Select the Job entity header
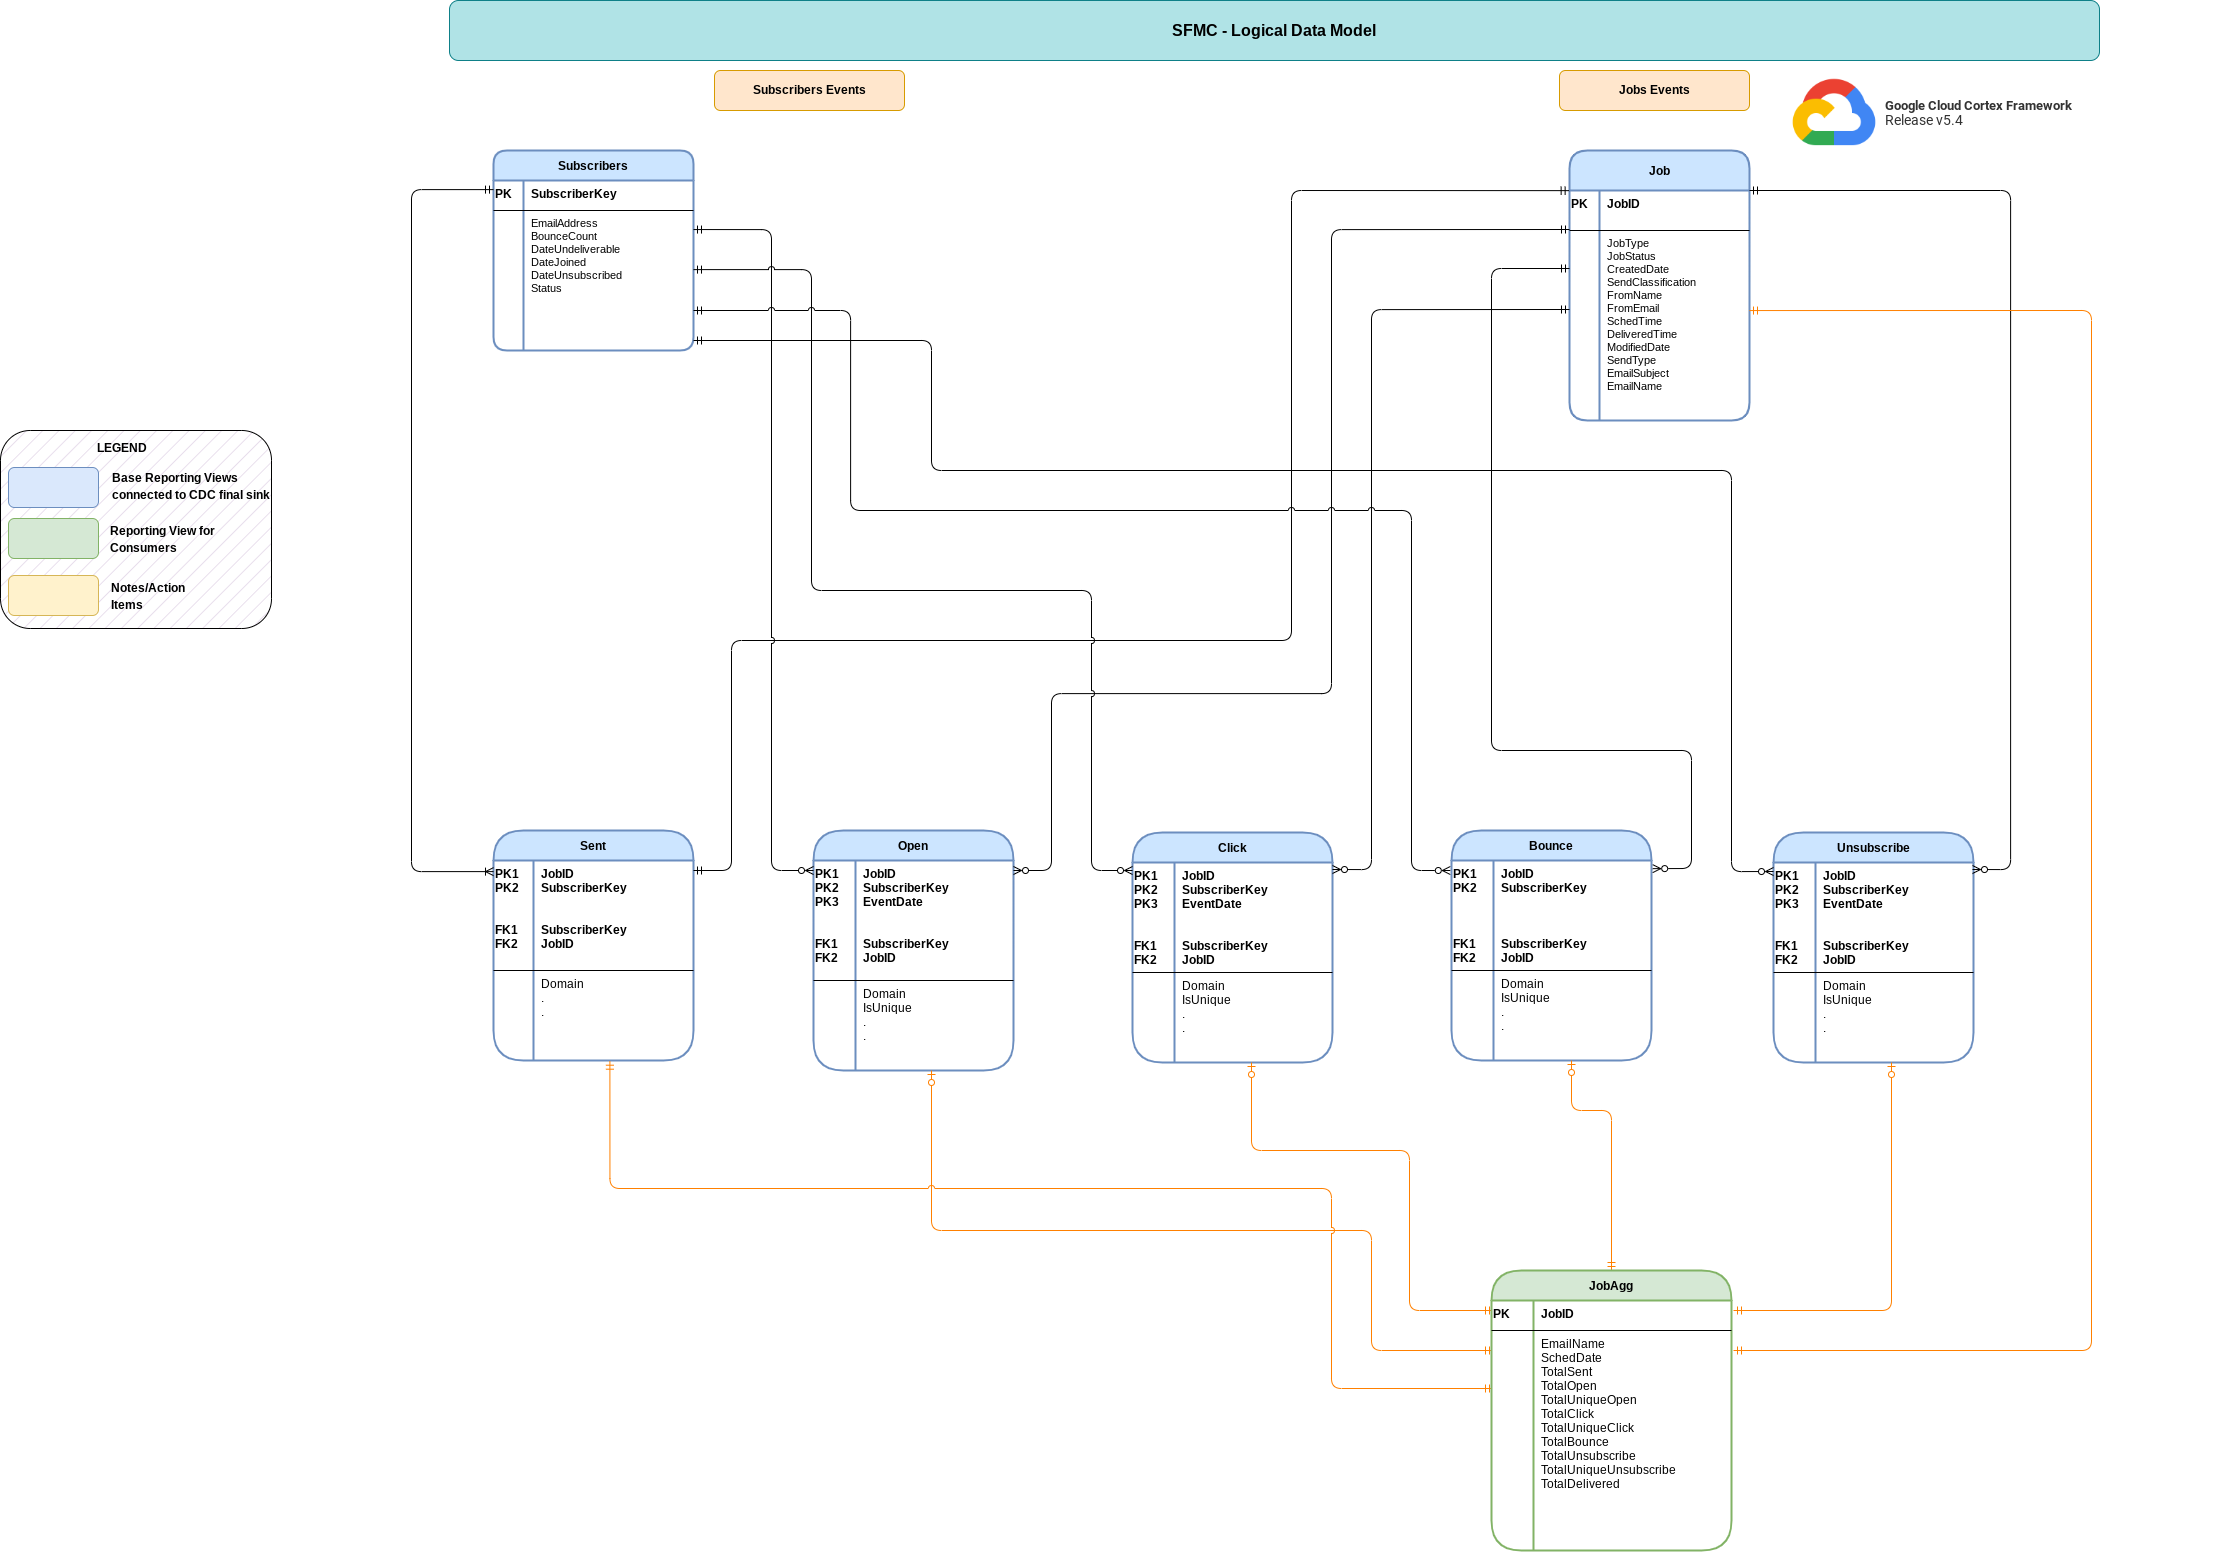This screenshot has height=1554, width=2214. point(1659,170)
